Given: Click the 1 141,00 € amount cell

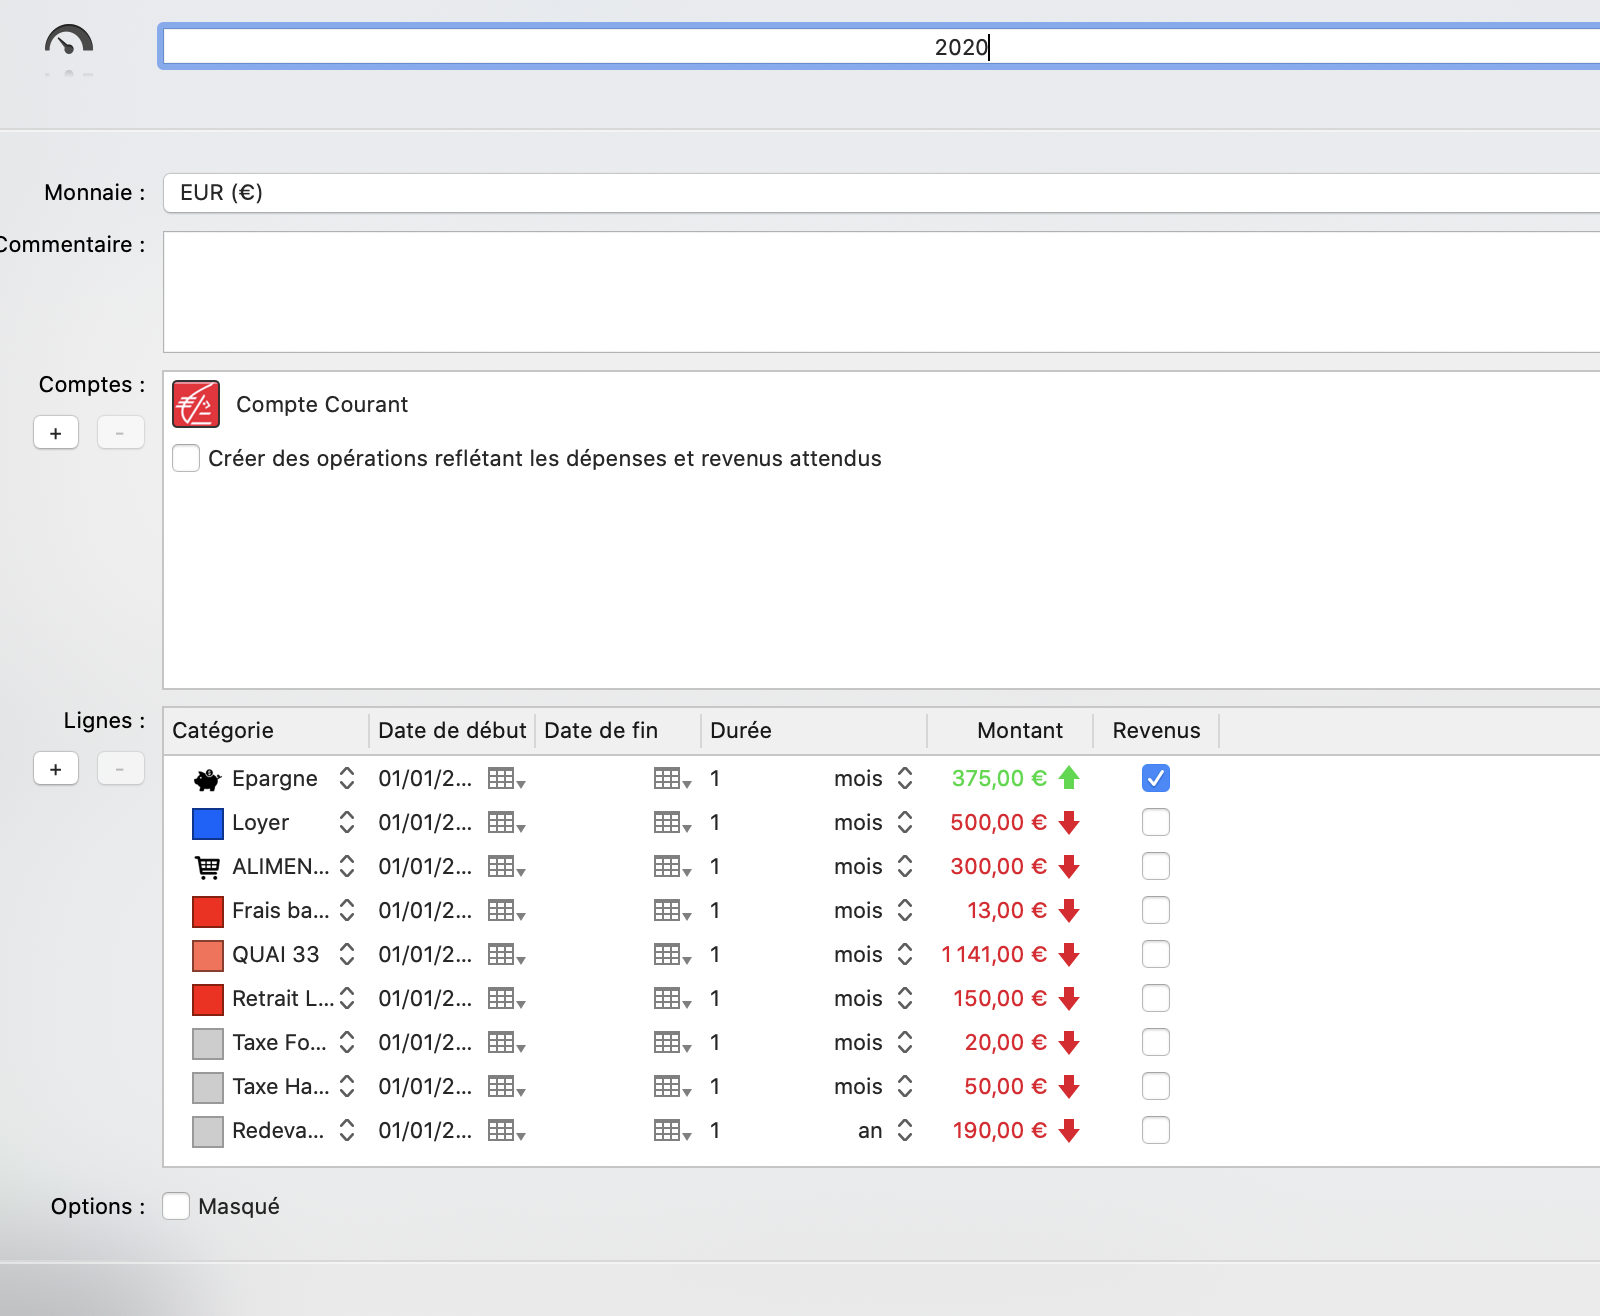Looking at the screenshot, I should click(x=994, y=955).
